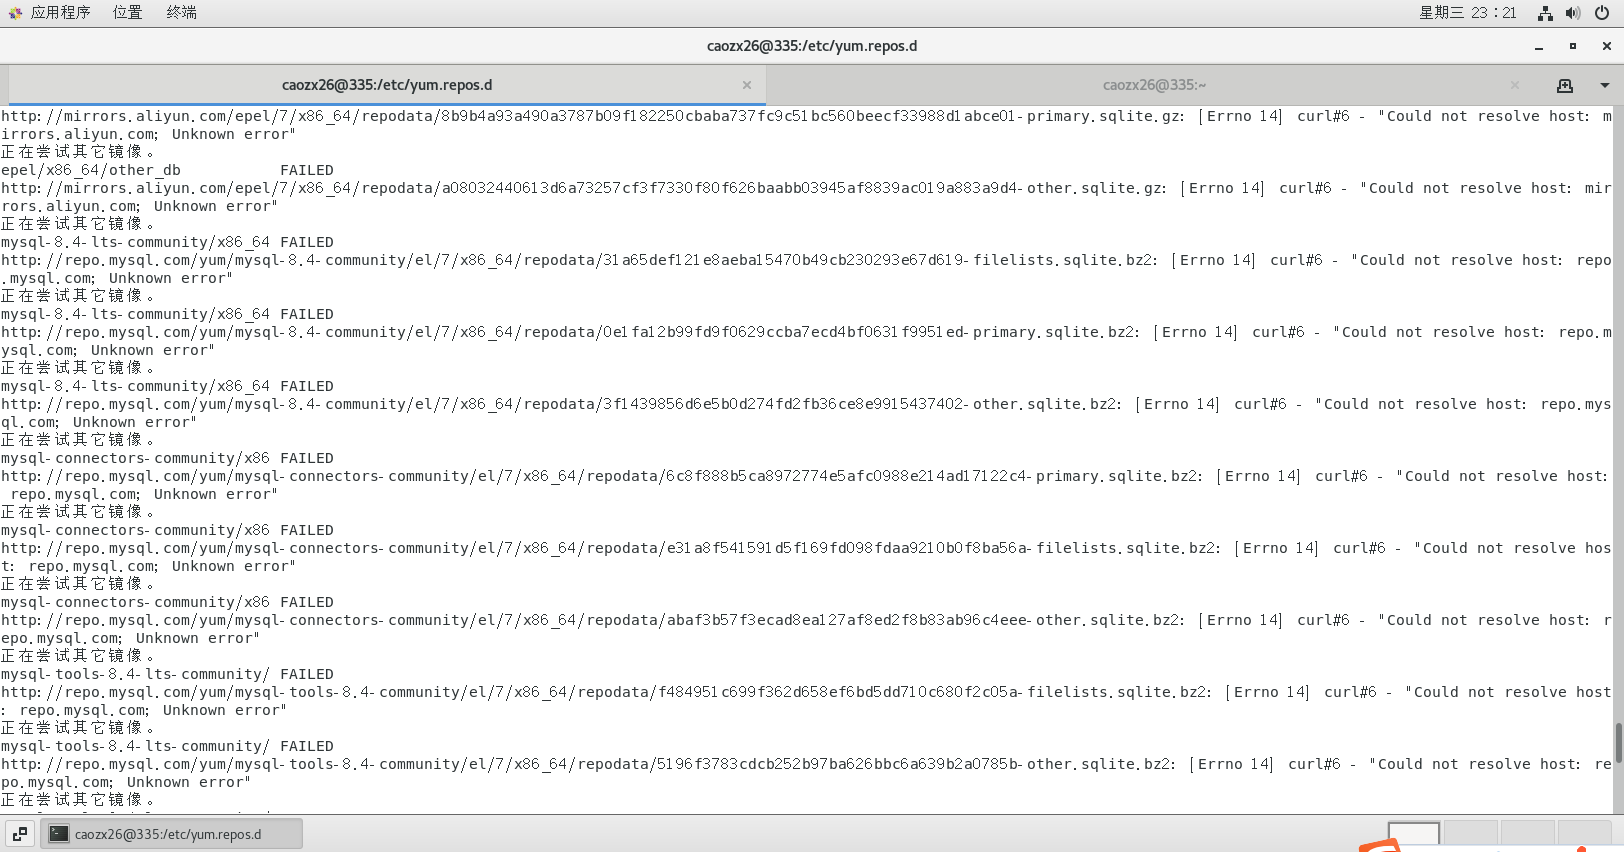Click the aliyun epel primary.sqlite.gz URL
1624x852 pixels.
pyautogui.click(x=592, y=116)
